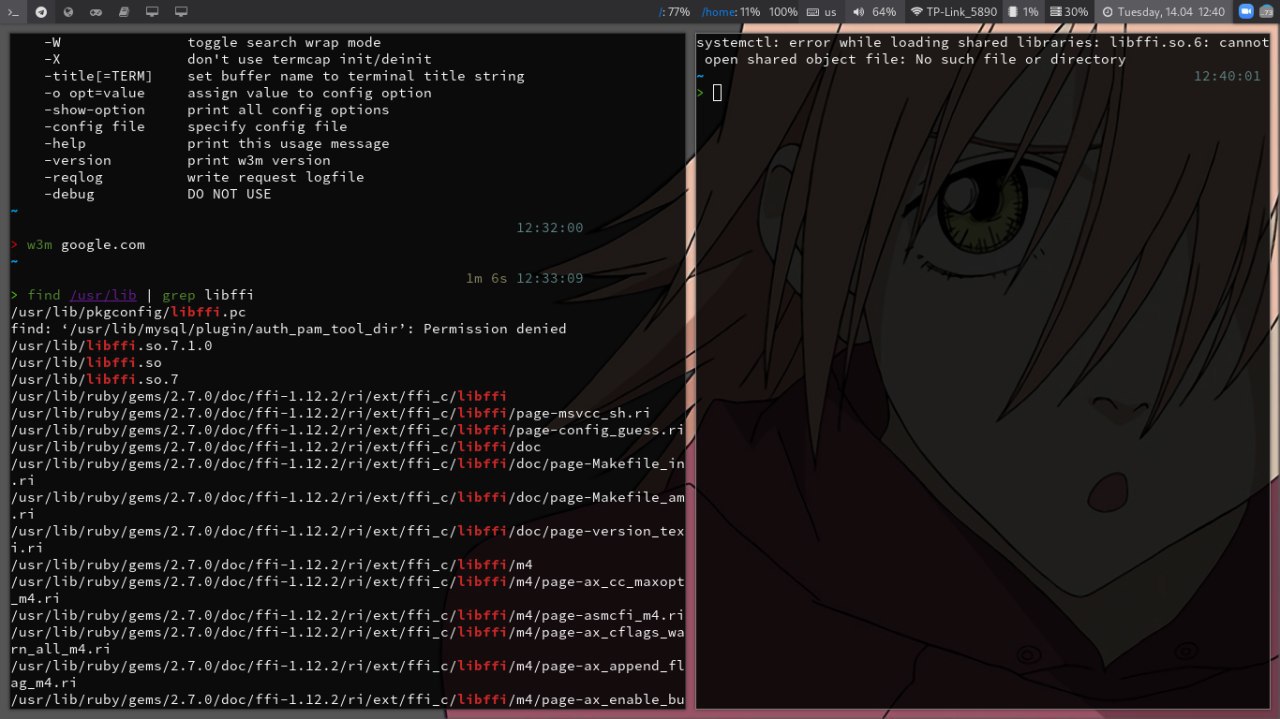Image resolution: width=1280 pixels, height=719 pixels.
Task: Click the page-msvcc_sh.ri result line
Action: (x=330, y=413)
